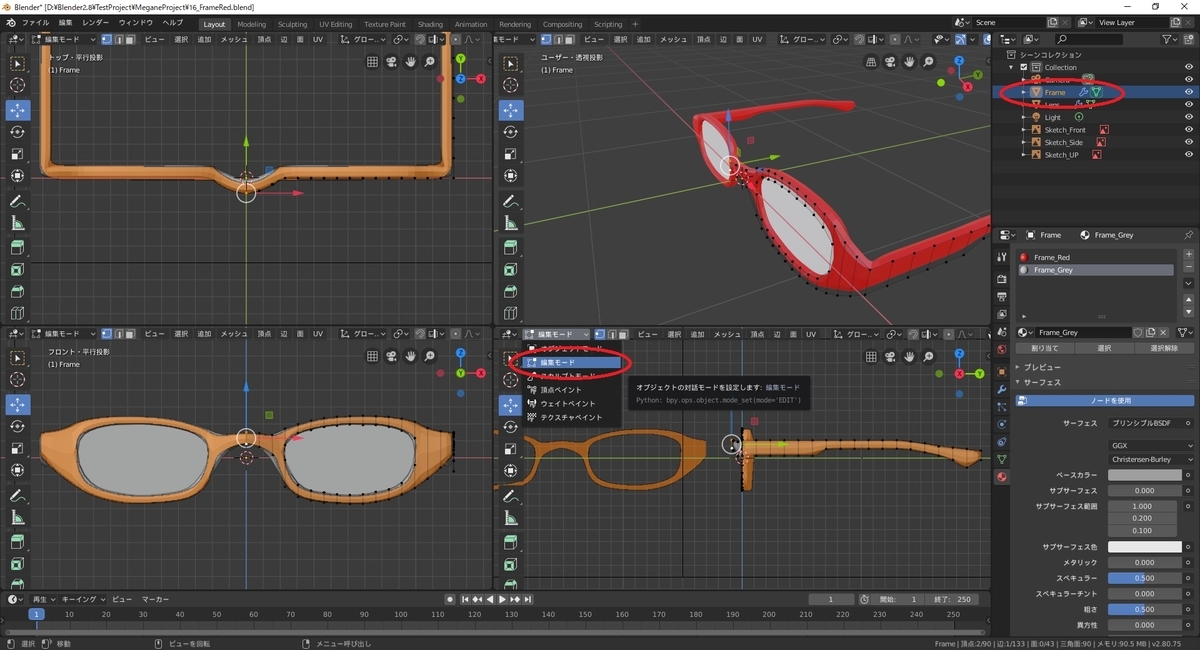Open the Christensen-Burley subsurface method dropdown
Viewport: 1200px width, 650px height.
[x=1151, y=460]
